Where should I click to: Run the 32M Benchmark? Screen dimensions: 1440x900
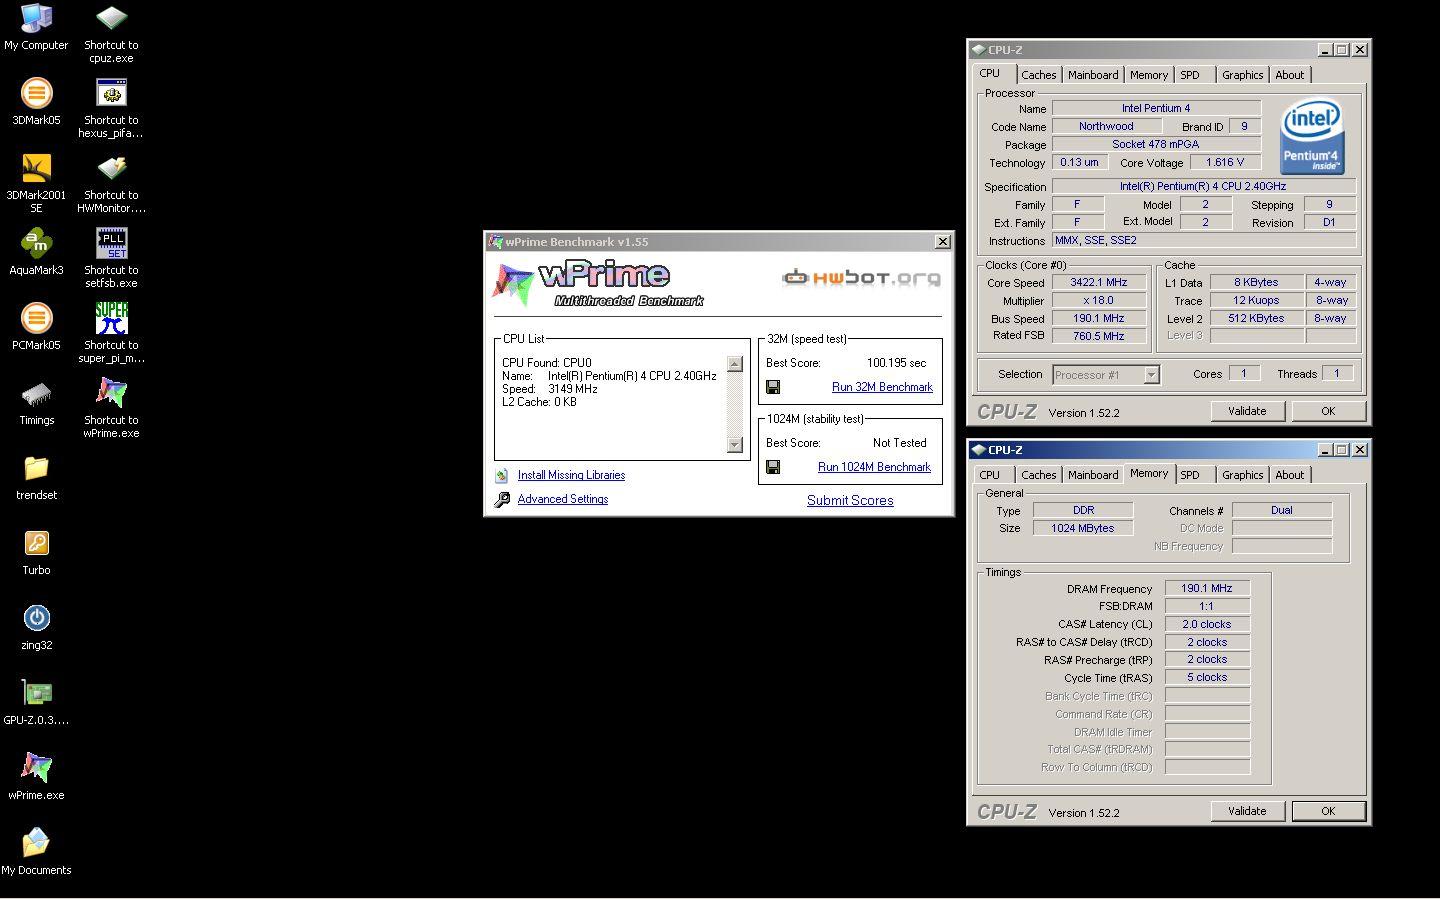882,387
